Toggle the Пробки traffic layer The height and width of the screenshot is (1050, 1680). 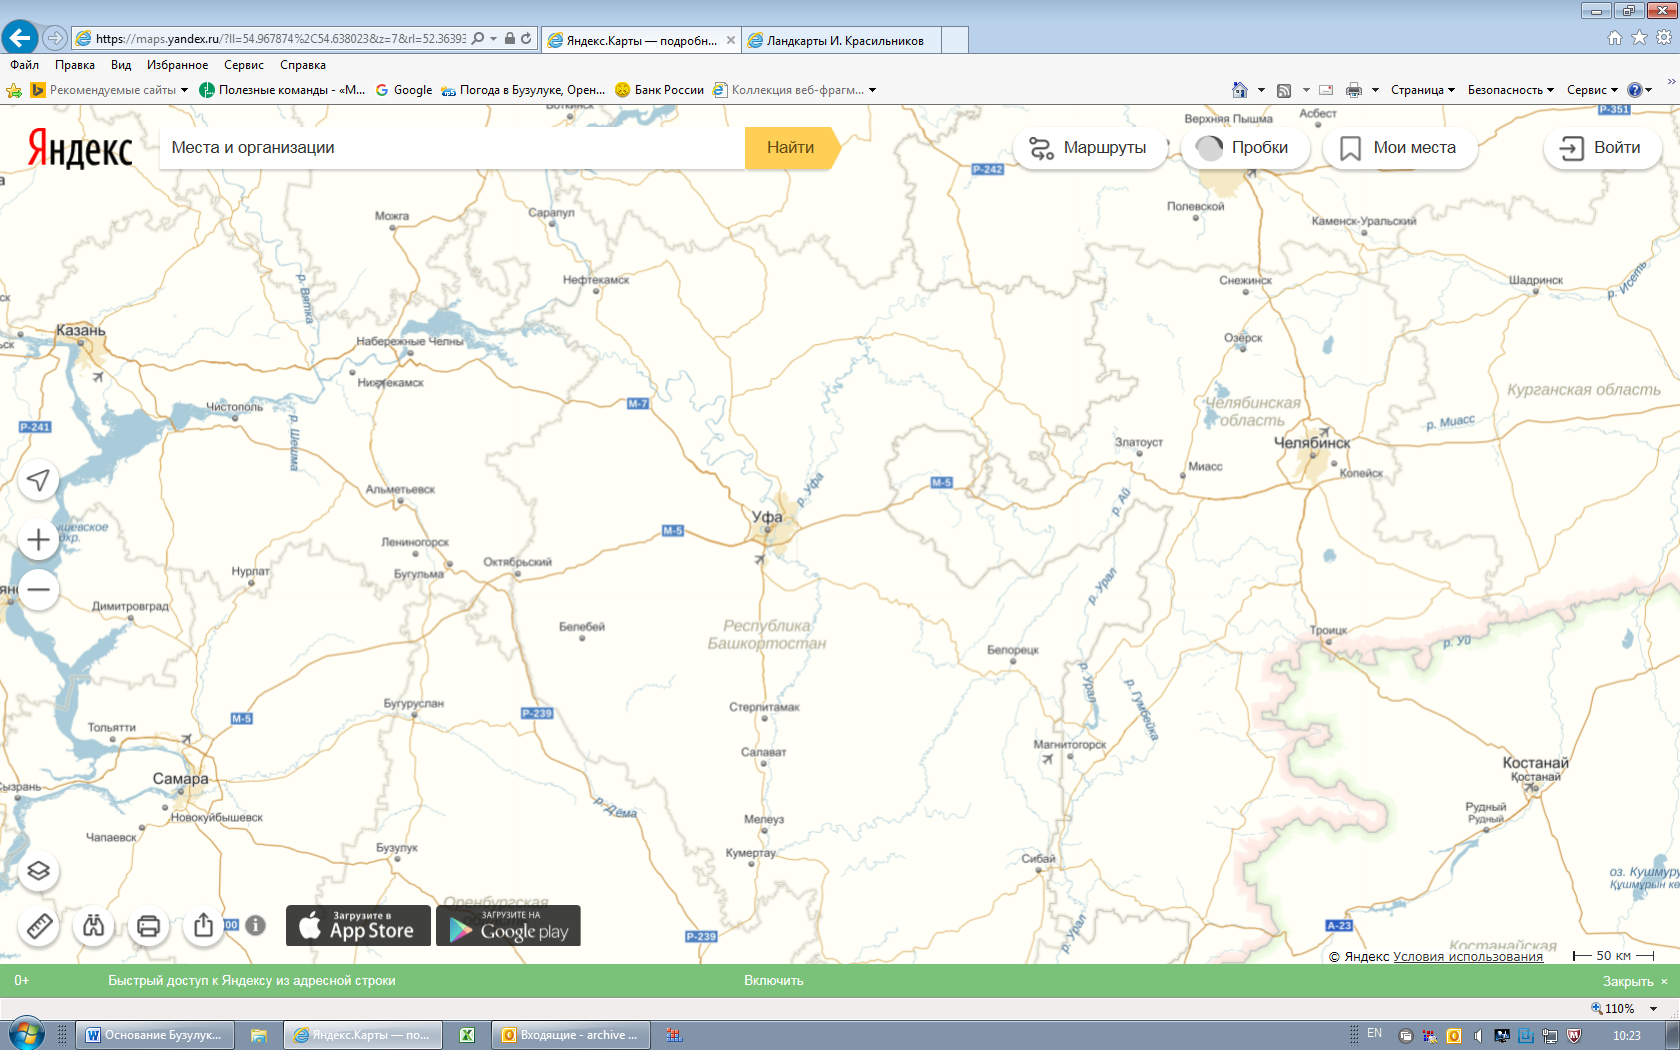(x=1245, y=148)
